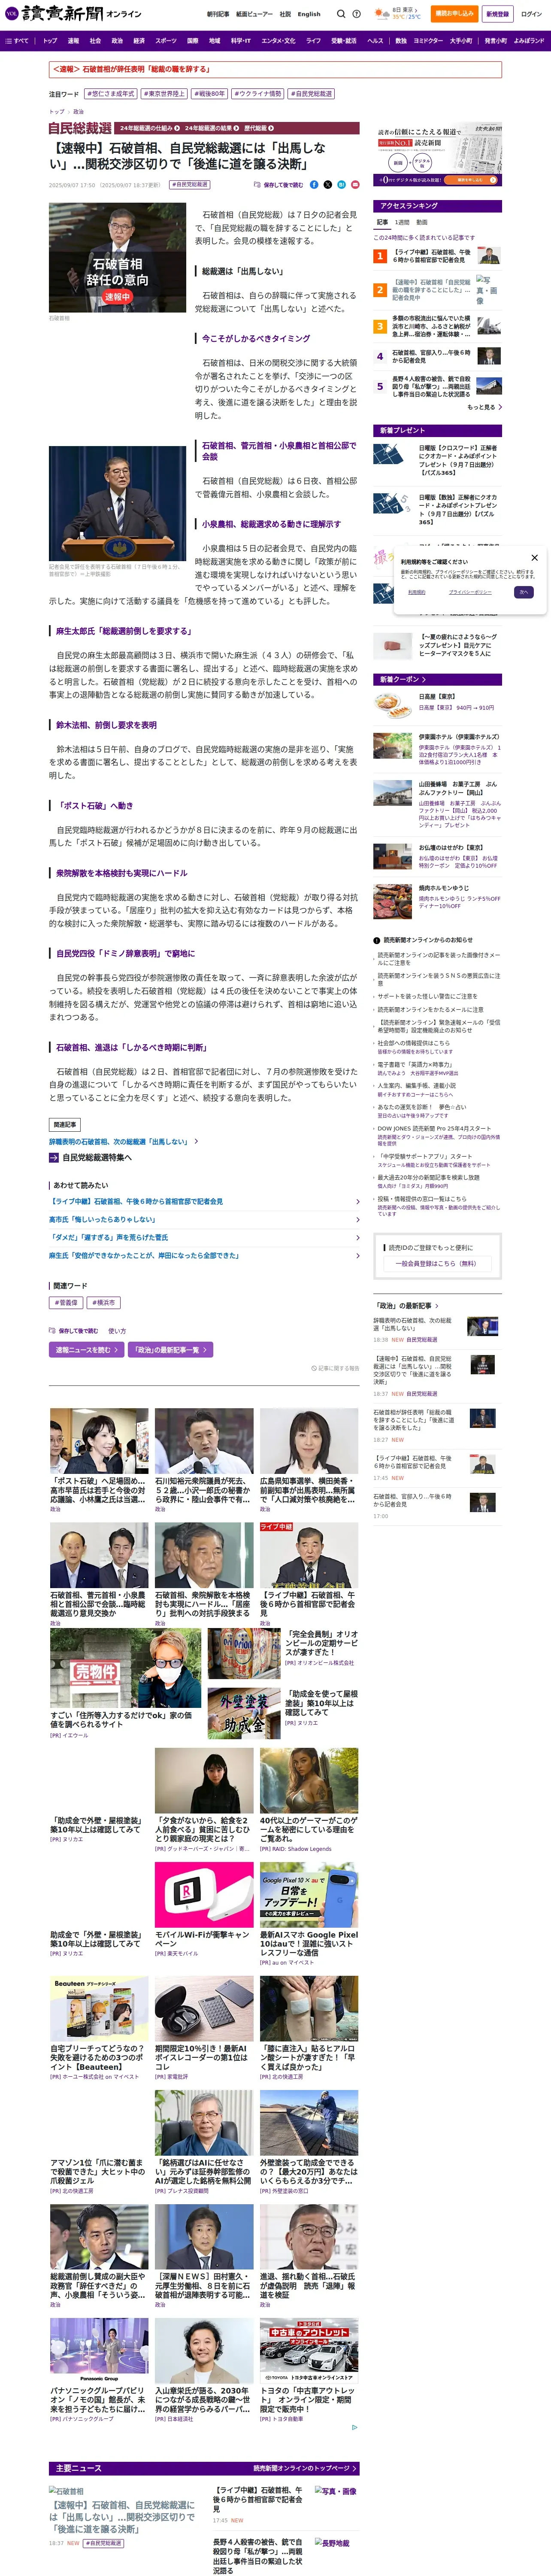Expand ライブ中継 石破首相 related article chevron
This screenshot has height=2576, width=551.
(x=358, y=1202)
